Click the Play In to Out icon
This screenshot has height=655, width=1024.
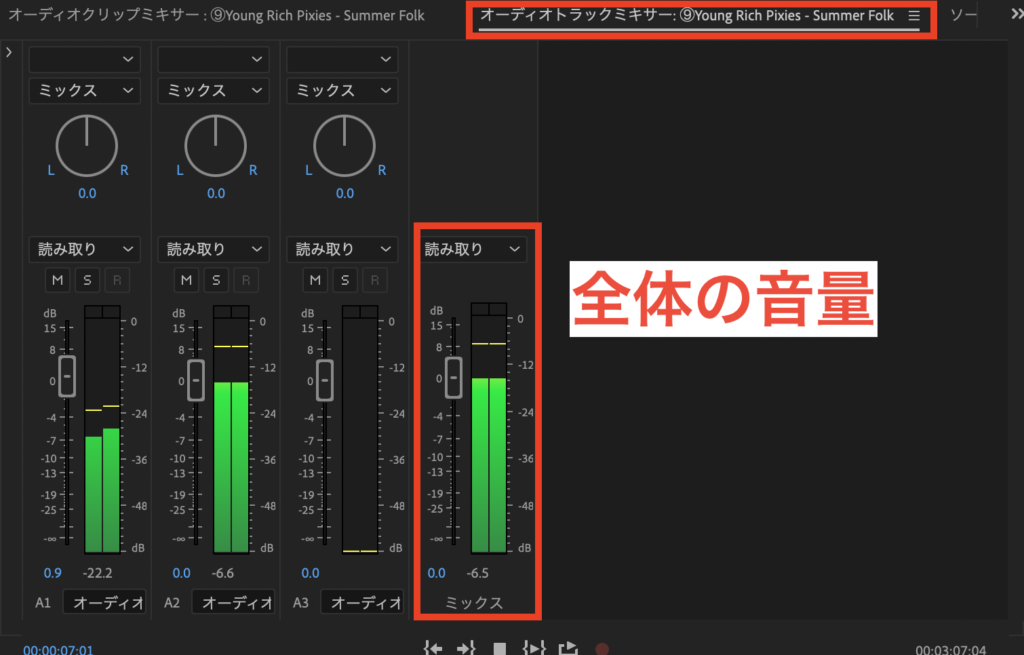pyautogui.click(x=533, y=647)
